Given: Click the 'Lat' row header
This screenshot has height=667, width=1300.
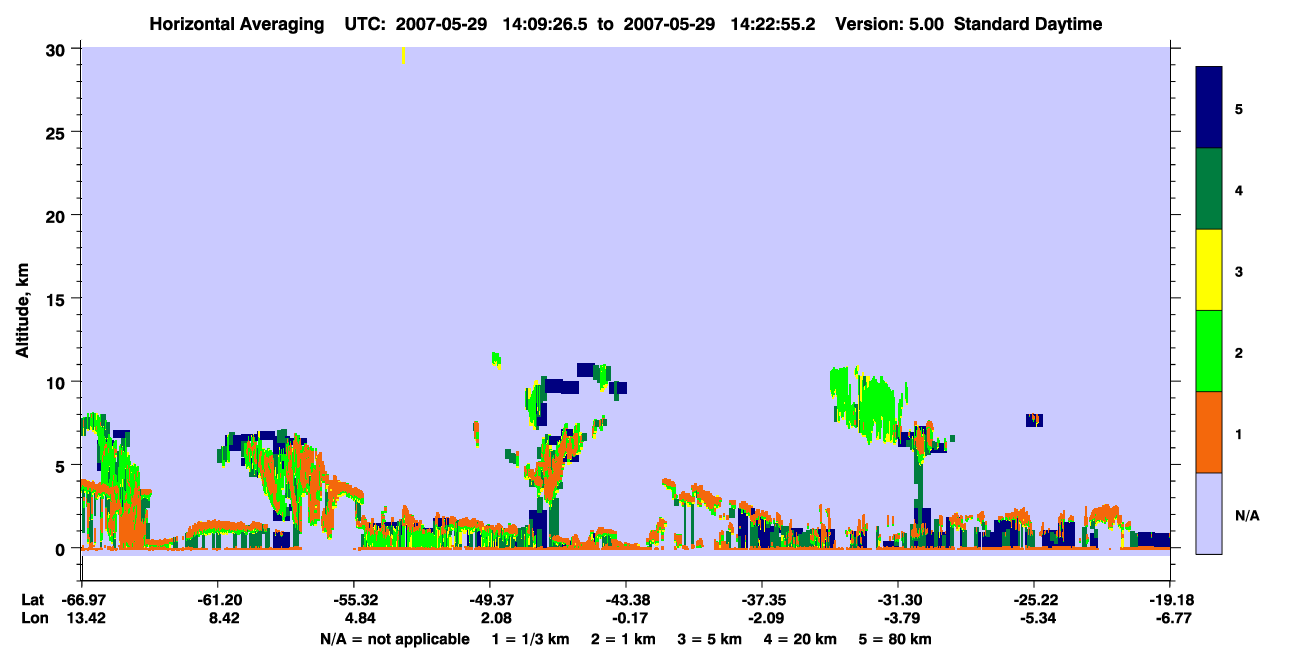Looking at the screenshot, I should click(x=33, y=600).
